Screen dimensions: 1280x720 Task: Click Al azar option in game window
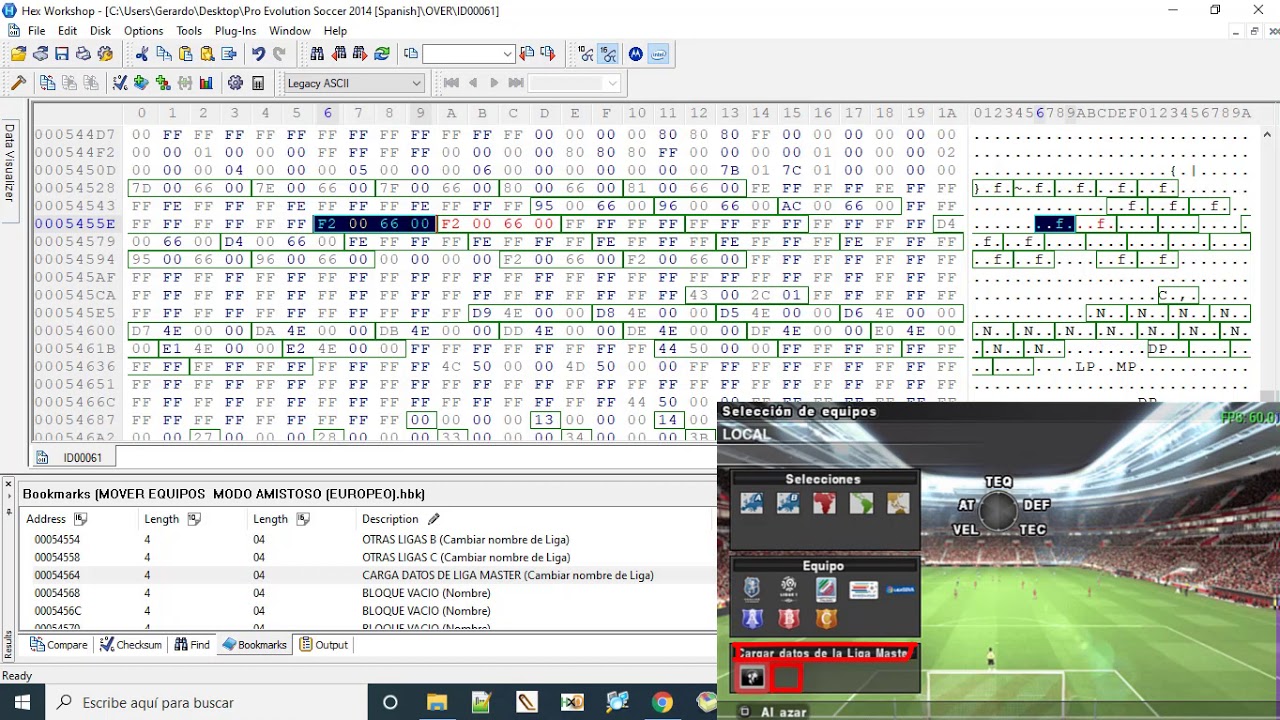(x=784, y=712)
